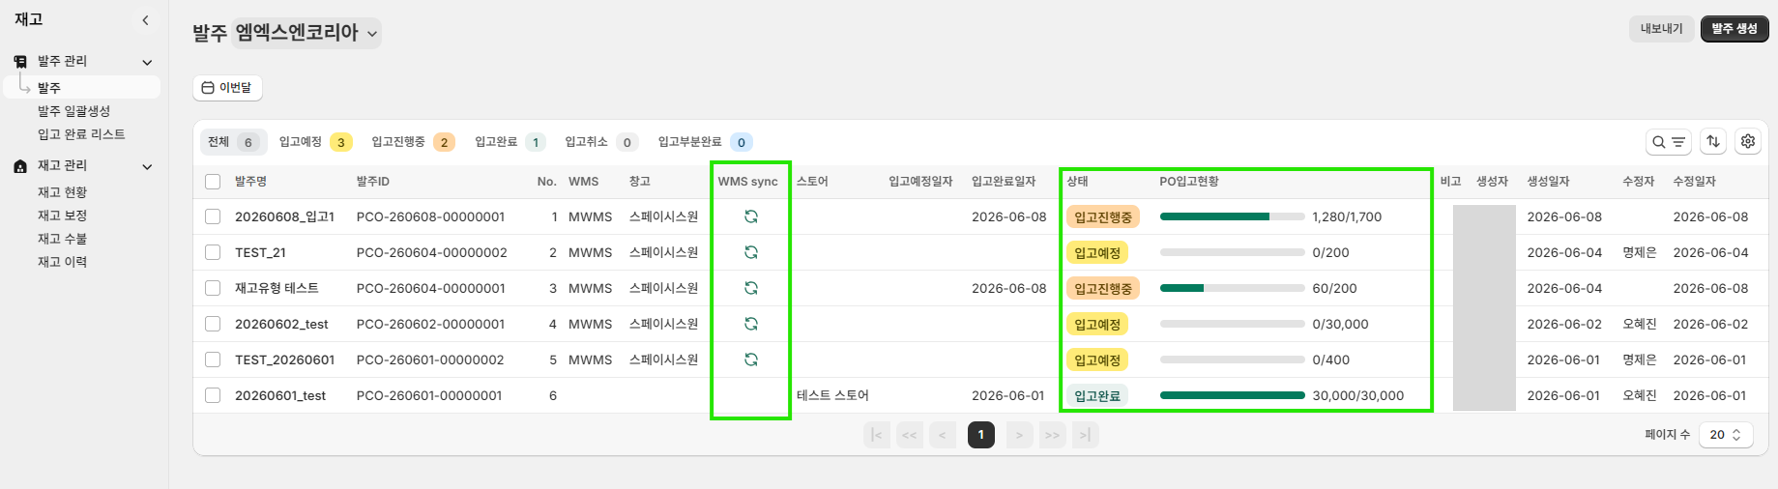Collapse the 재고 sidebar with chevron
This screenshot has height=489, width=1778.
tap(146, 20)
